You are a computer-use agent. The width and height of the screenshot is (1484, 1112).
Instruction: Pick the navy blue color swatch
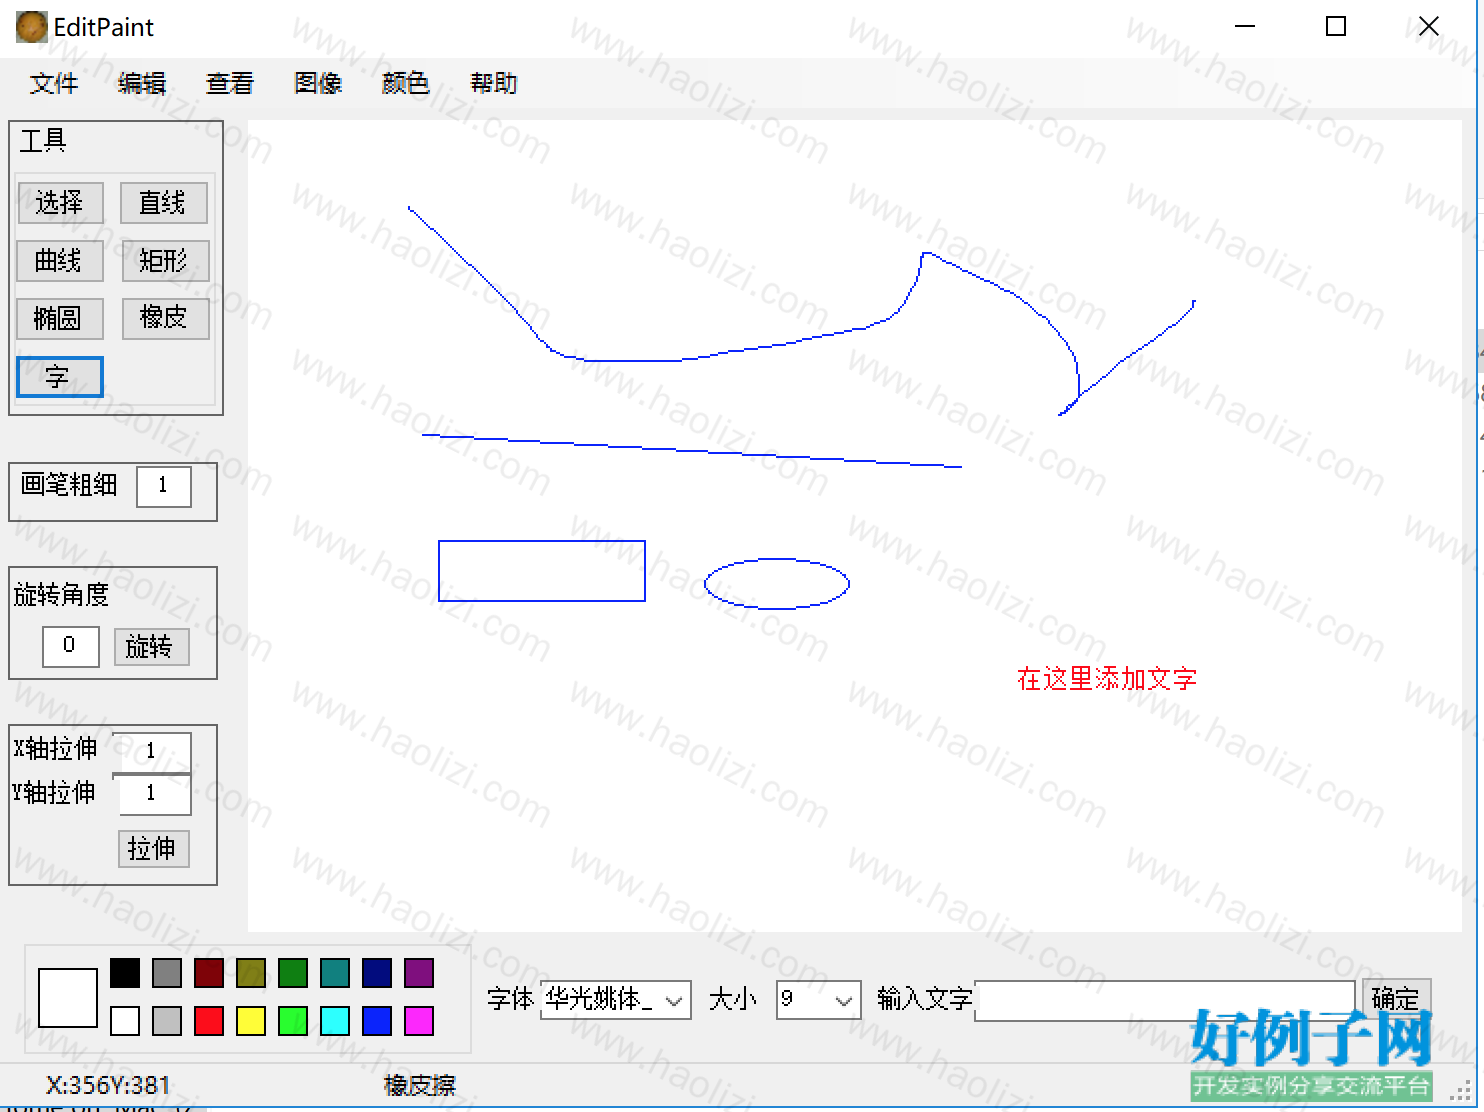(377, 973)
